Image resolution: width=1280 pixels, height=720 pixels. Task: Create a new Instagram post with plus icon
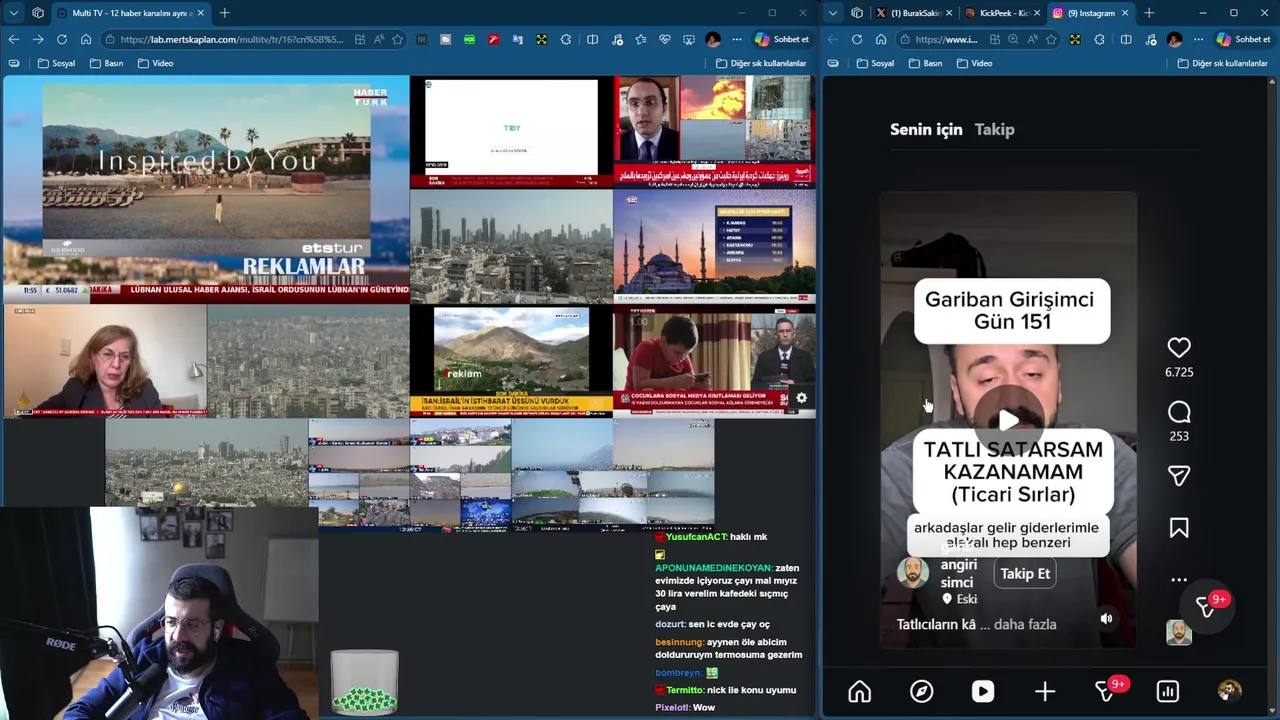1045,691
